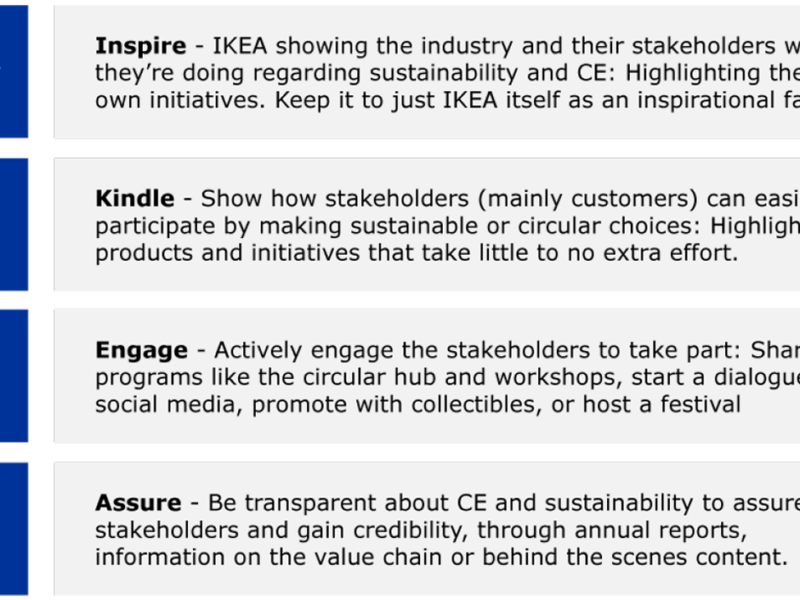This screenshot has height=600, width=800.
Task: Select the blue bar beside the Assure box
Action: tap(13, 528)
